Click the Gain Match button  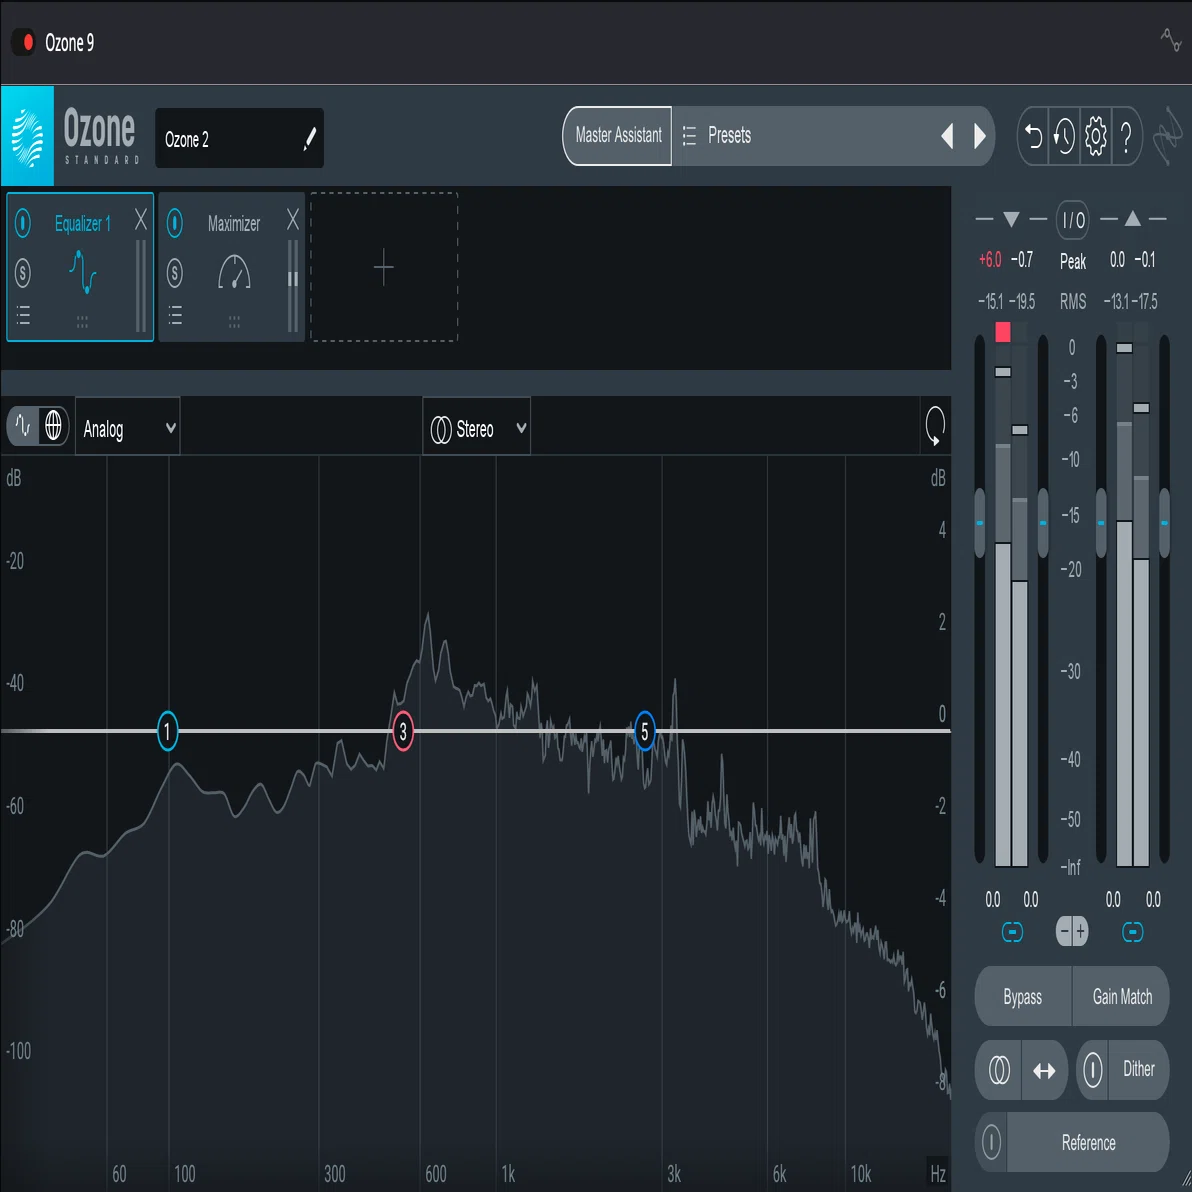[x=1121, y=997]
